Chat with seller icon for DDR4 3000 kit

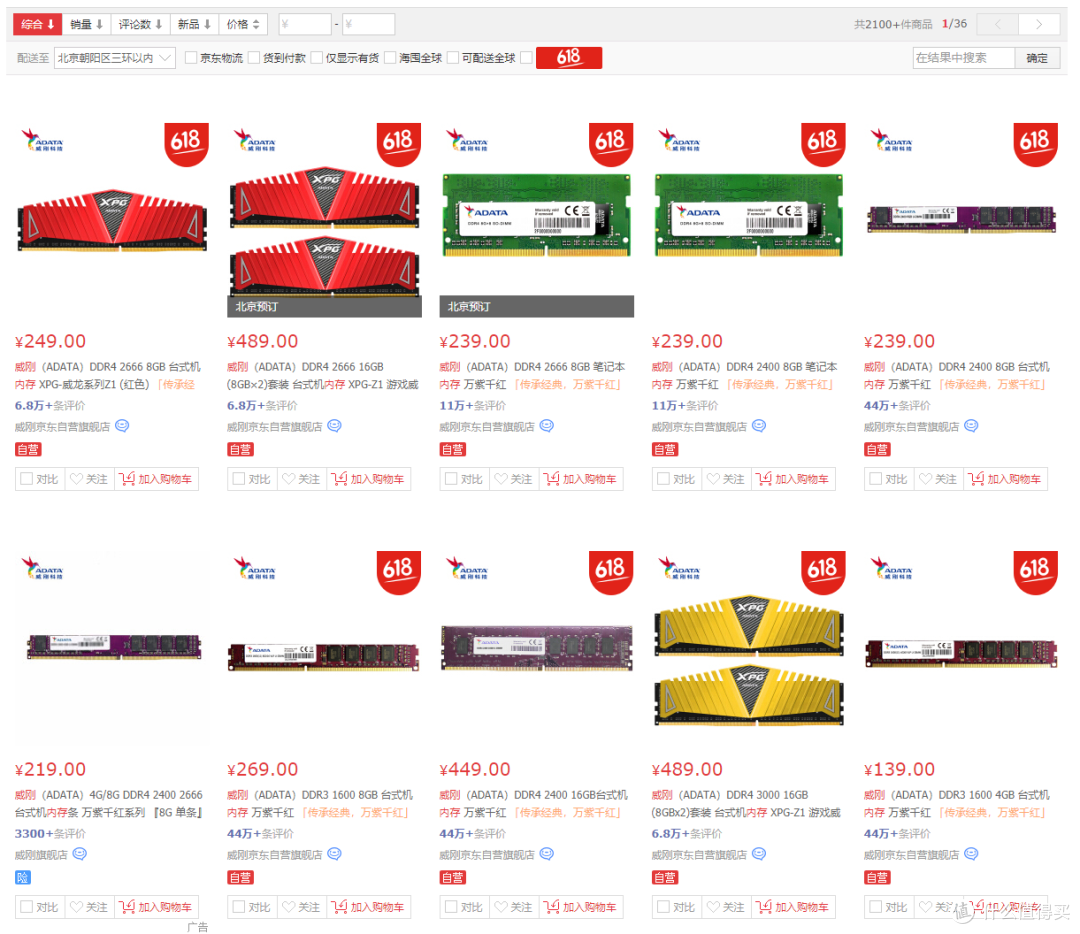(x=758, y=854)
